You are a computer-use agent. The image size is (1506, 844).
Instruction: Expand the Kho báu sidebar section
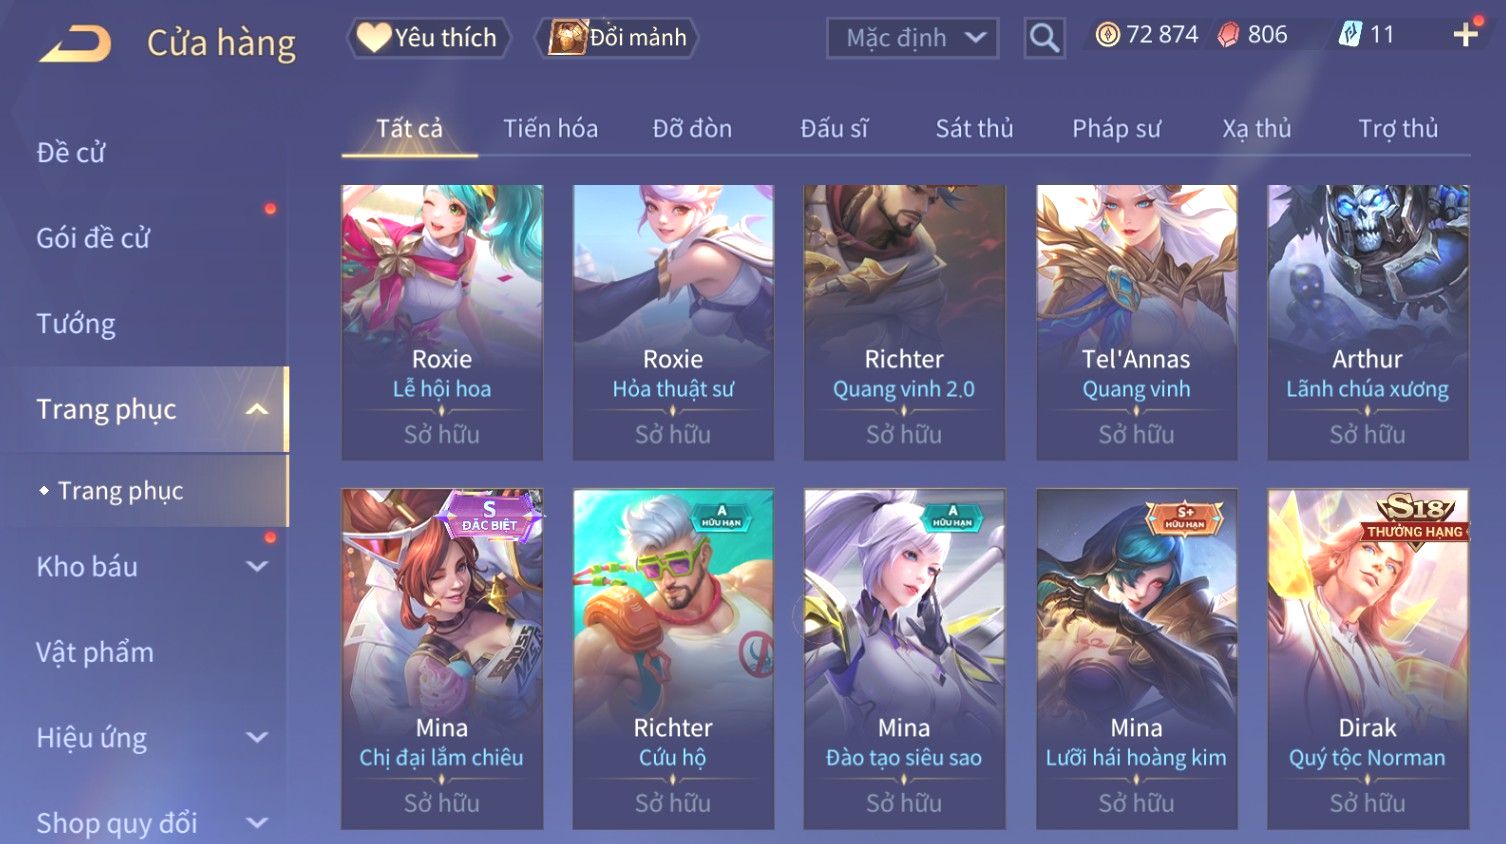[x=257, y=567]
